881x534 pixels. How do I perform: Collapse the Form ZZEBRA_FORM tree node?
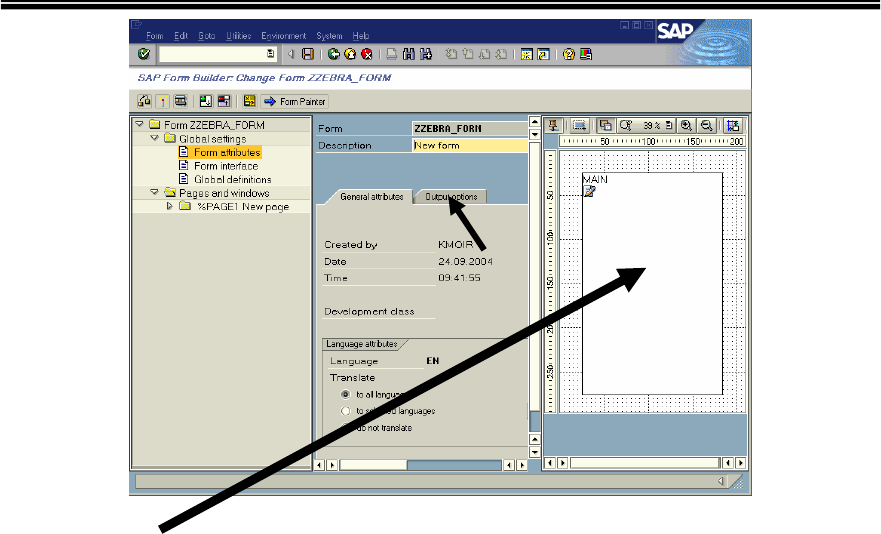[x=140, y=124]
